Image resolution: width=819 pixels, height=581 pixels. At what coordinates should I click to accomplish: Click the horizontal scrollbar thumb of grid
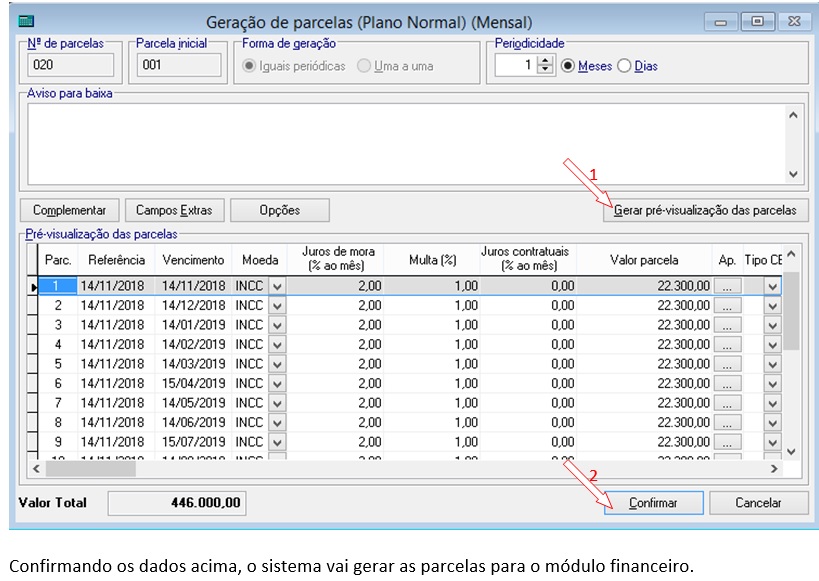(x=90, y=469)
